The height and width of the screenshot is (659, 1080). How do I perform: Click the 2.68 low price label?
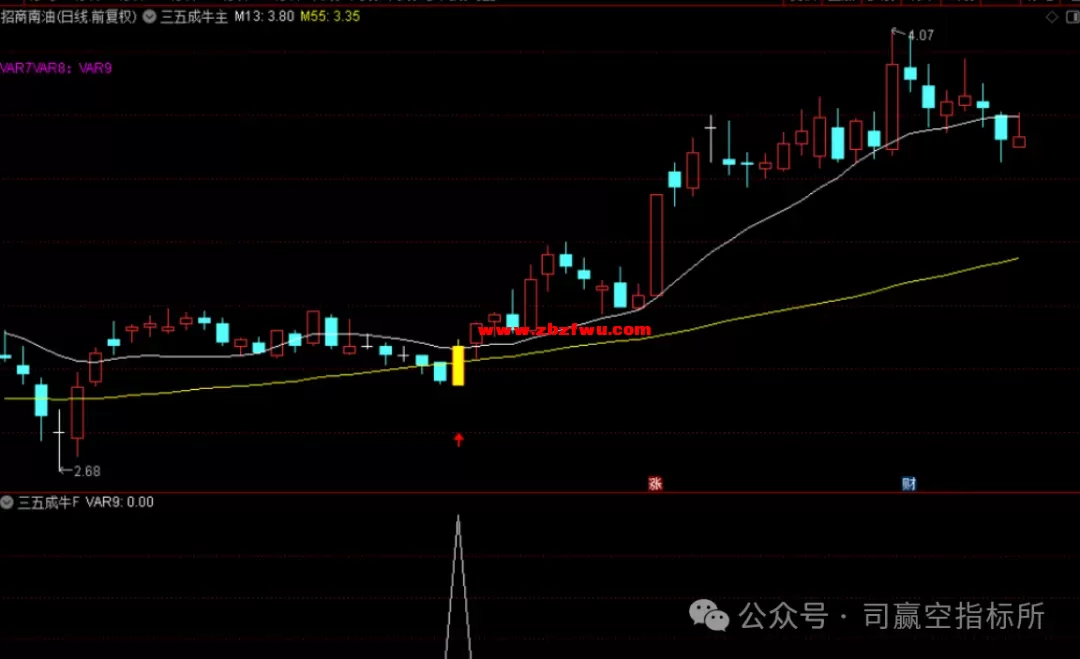point(87,471)
